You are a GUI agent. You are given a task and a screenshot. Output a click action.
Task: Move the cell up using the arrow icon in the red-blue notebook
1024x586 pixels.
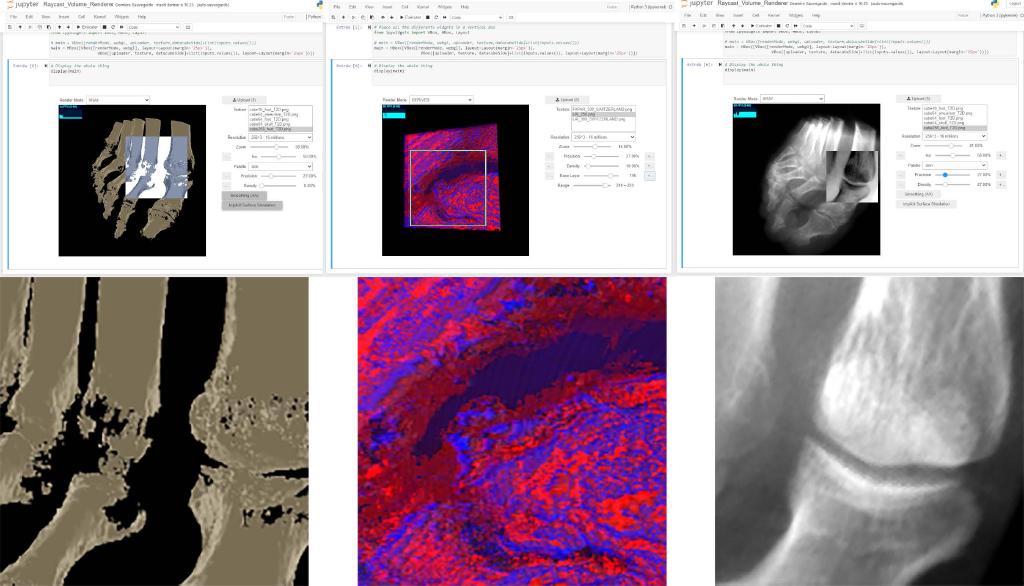coord(382,17)
